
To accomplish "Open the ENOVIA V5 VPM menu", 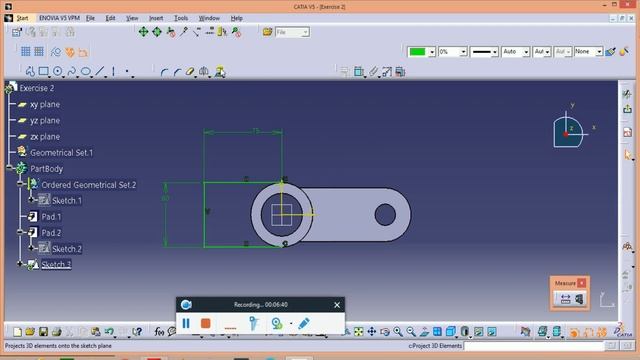I will tap(59, 18).
